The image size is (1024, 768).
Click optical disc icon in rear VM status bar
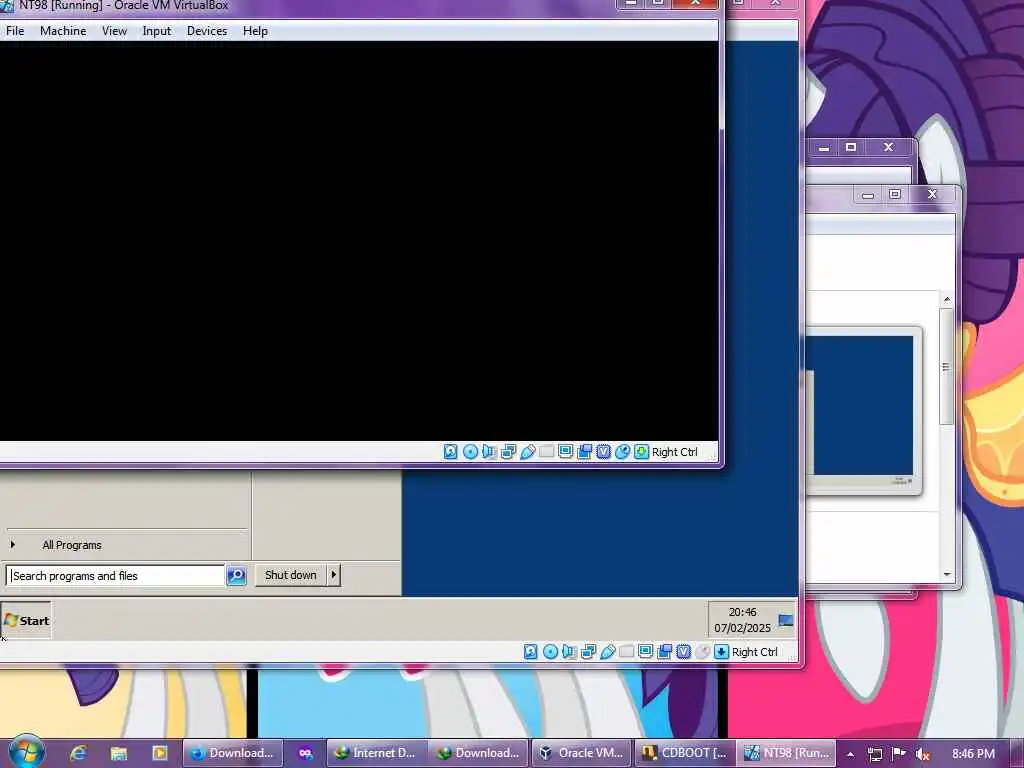point(551,651)
